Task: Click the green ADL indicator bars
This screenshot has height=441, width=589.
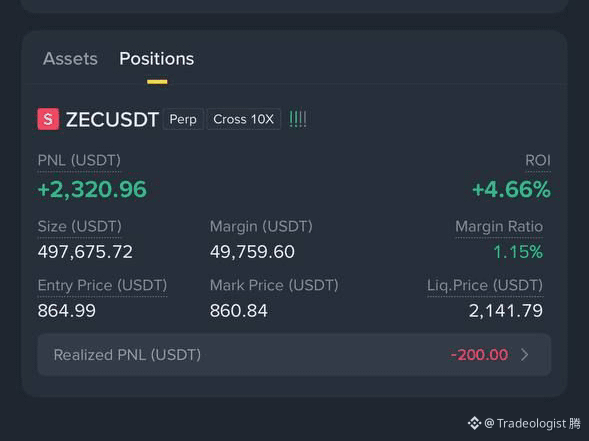Action: [x=298, y=119]
